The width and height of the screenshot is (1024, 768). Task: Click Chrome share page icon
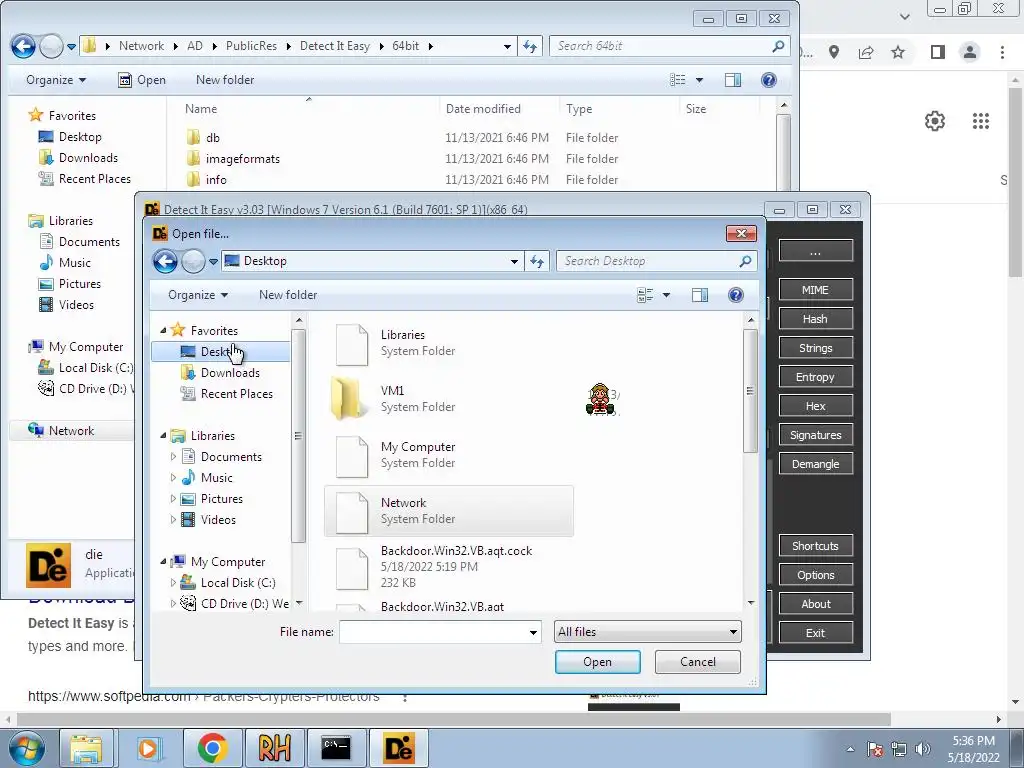(x=866, y=52)
